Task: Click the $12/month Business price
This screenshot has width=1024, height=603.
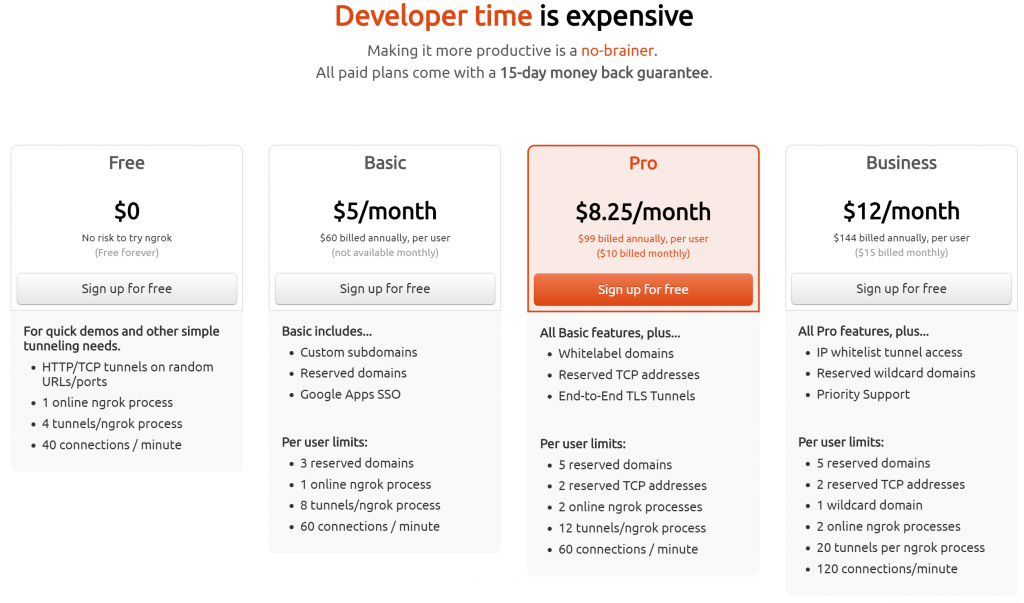Action: click(x=901, y=211)
